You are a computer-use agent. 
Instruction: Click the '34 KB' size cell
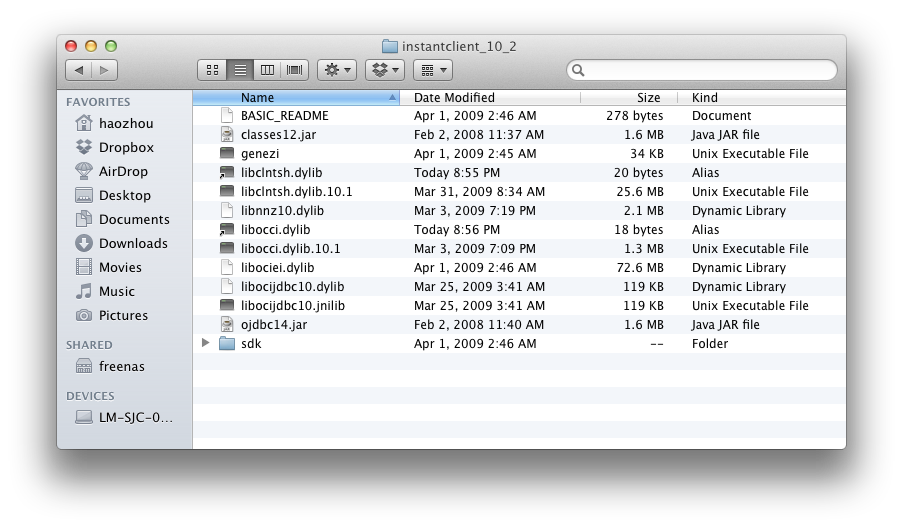tap(646, 154)
